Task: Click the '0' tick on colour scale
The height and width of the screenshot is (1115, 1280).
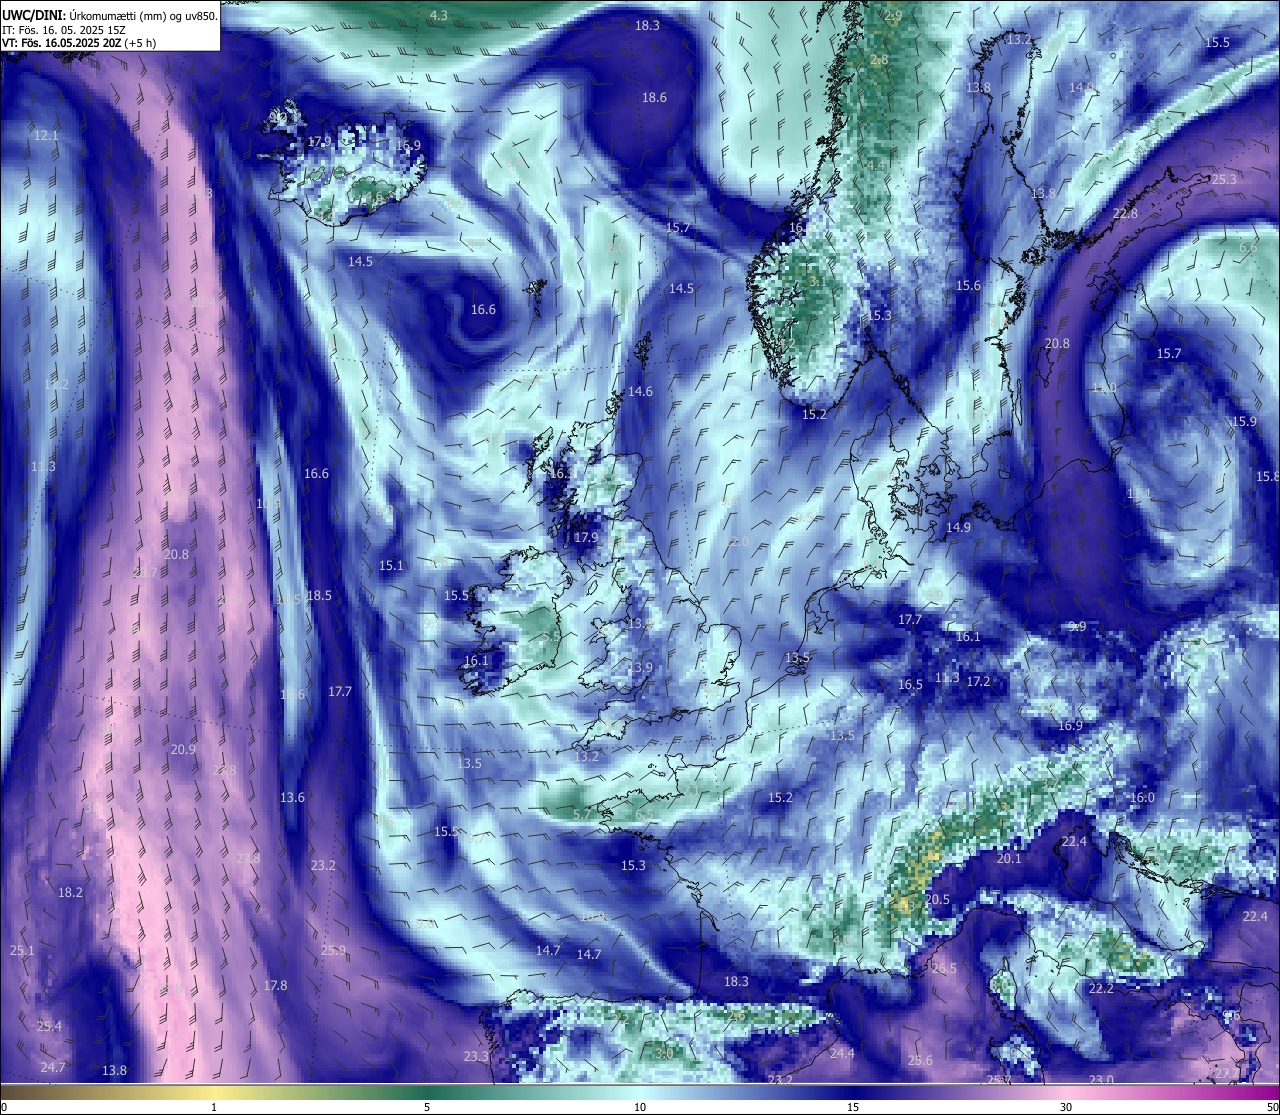Action: click(x=3, y=1107)
